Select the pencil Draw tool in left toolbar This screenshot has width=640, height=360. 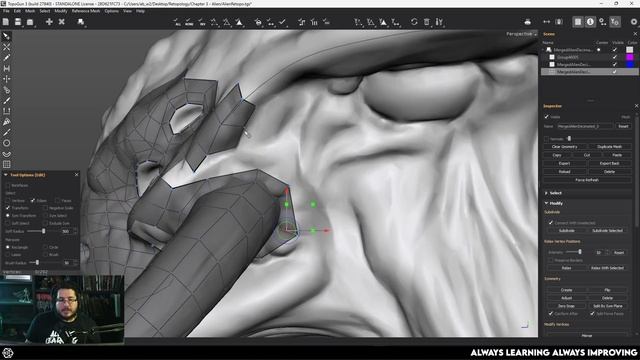[x=7, y=58]
